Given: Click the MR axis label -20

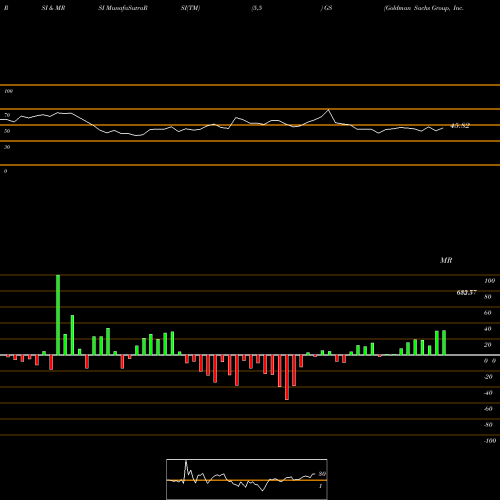Looking at the screenshot, I should click(488, 377).
